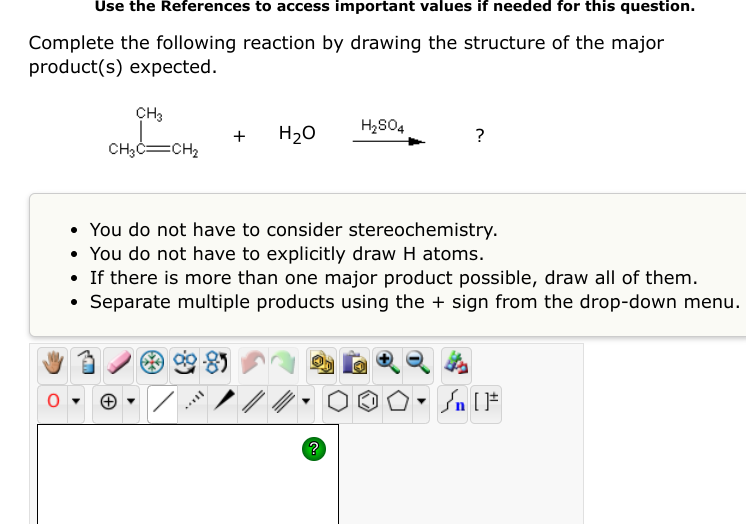Screen dimensions: 746x524
Task: Select the pink eraser tool
Action: click(x=118, y=364)
